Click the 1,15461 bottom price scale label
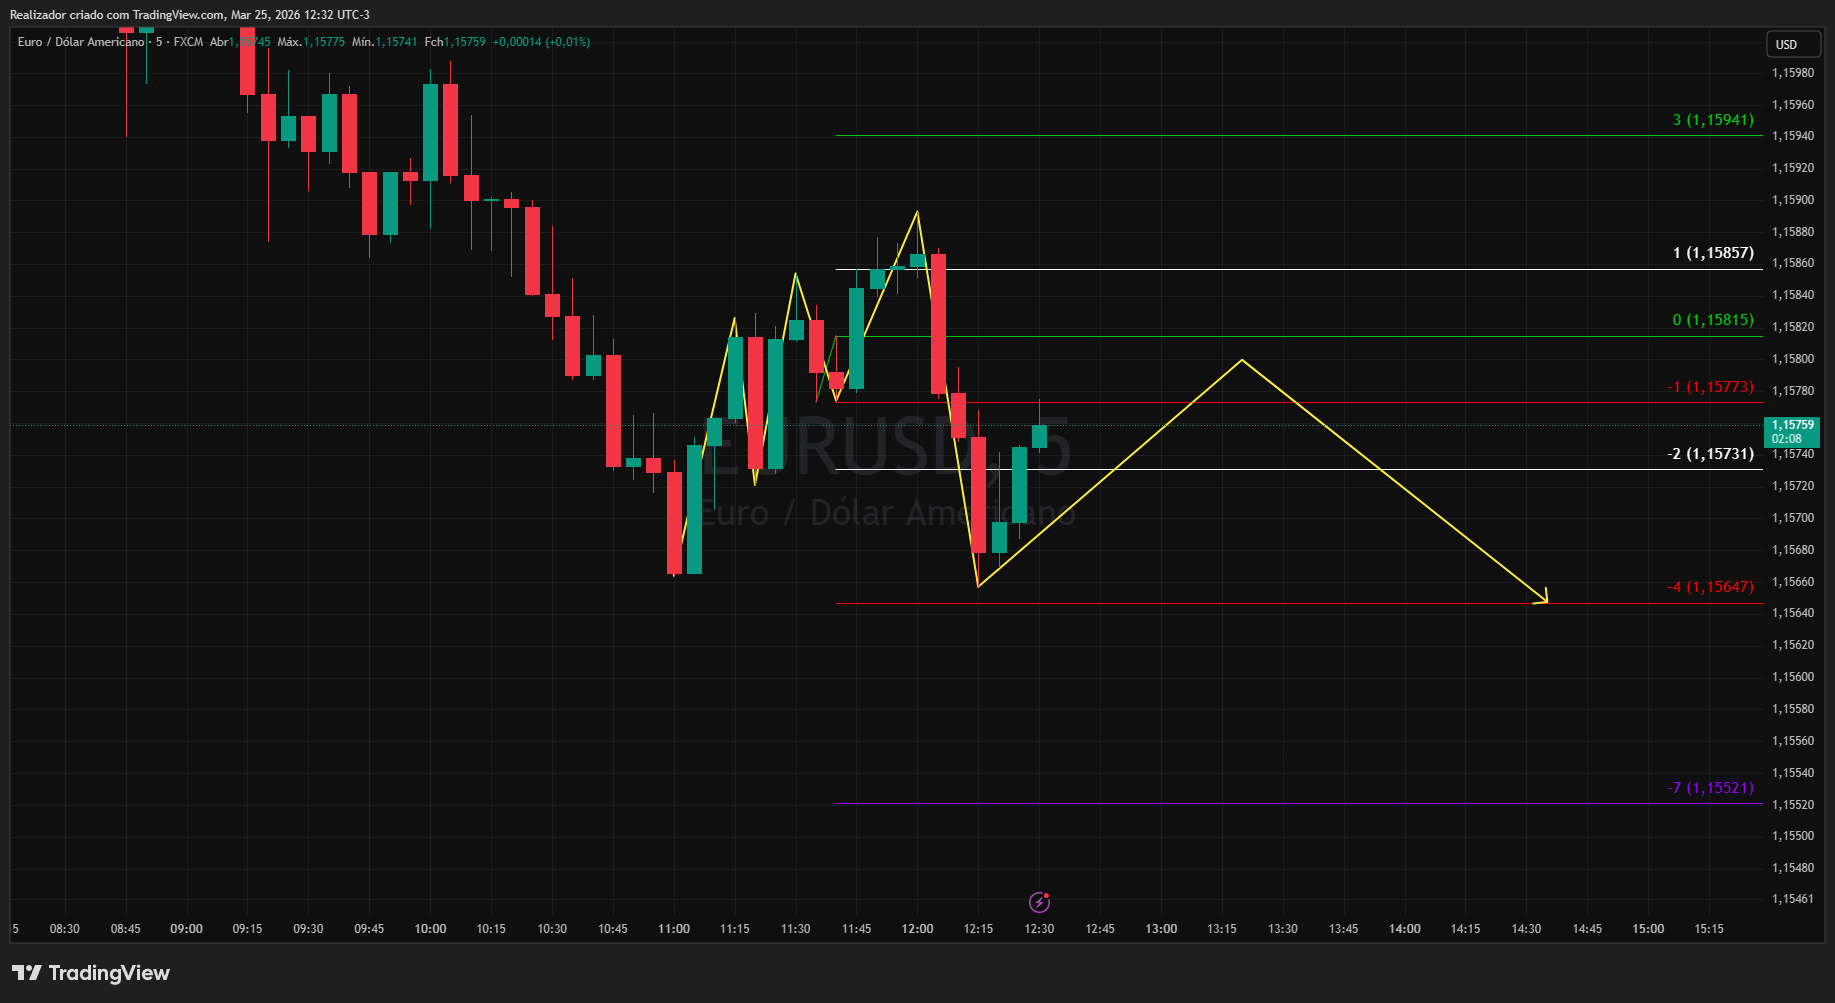This screenshot has height=1003, width=1835. 1792,899
